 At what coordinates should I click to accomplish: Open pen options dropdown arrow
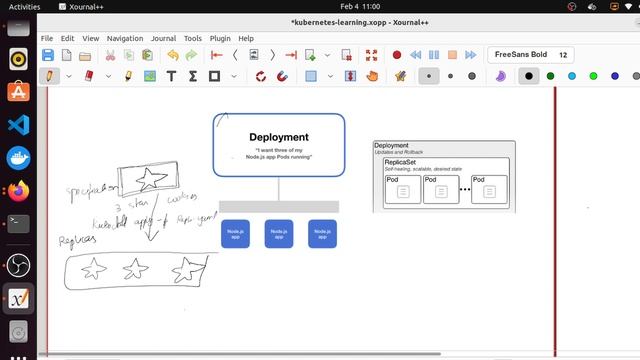point(69,76)
